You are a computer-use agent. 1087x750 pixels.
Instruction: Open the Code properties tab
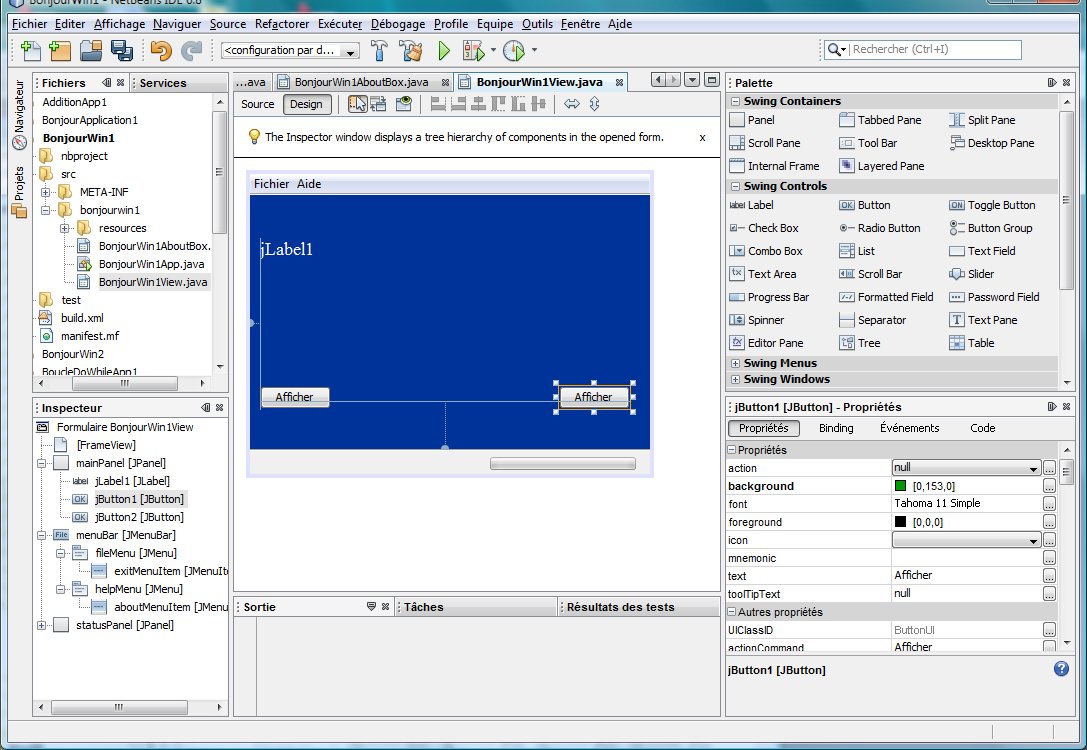pos(982,428)
